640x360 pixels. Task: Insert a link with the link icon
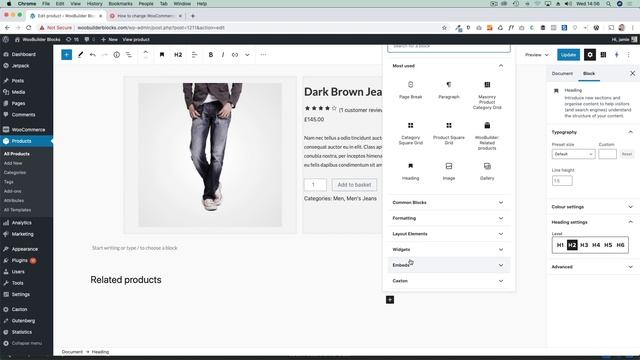pos(235,55)
